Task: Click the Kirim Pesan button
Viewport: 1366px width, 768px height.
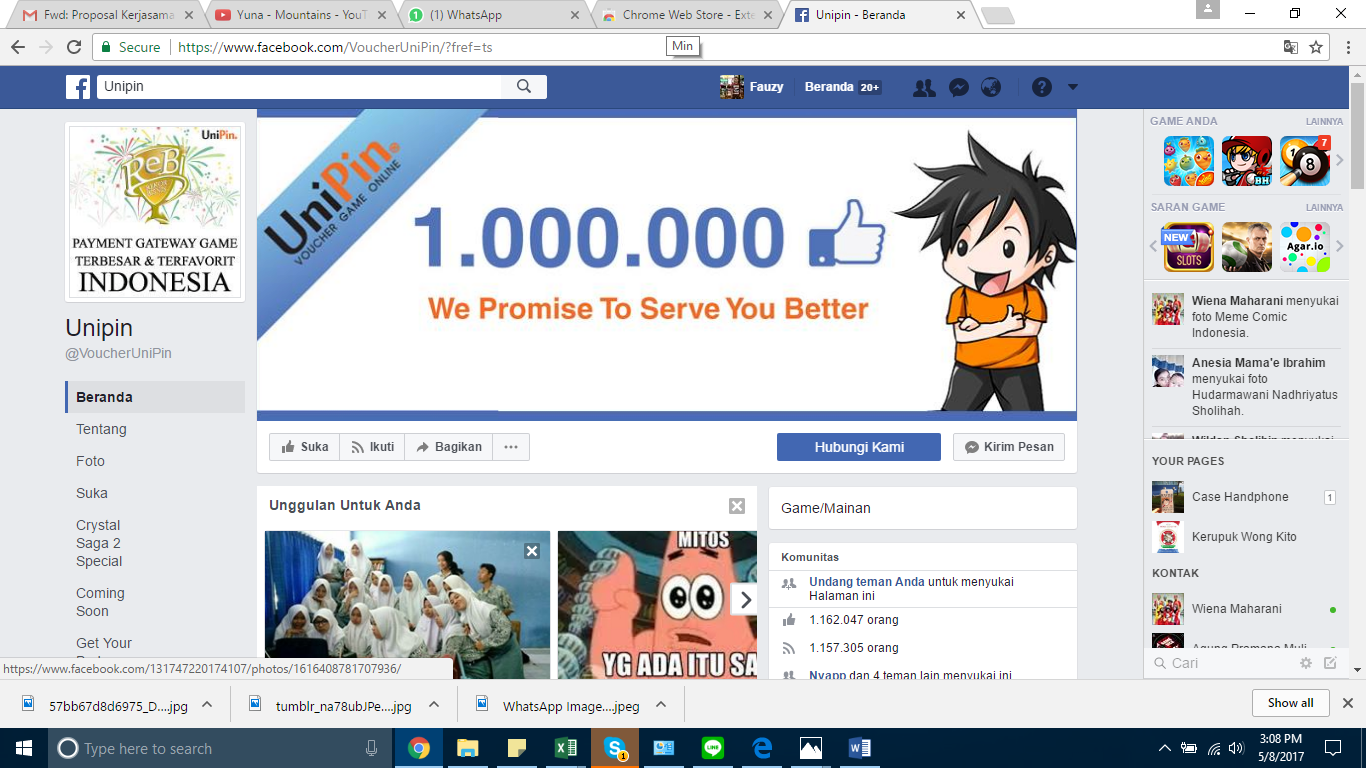Action: [1008, 447]
